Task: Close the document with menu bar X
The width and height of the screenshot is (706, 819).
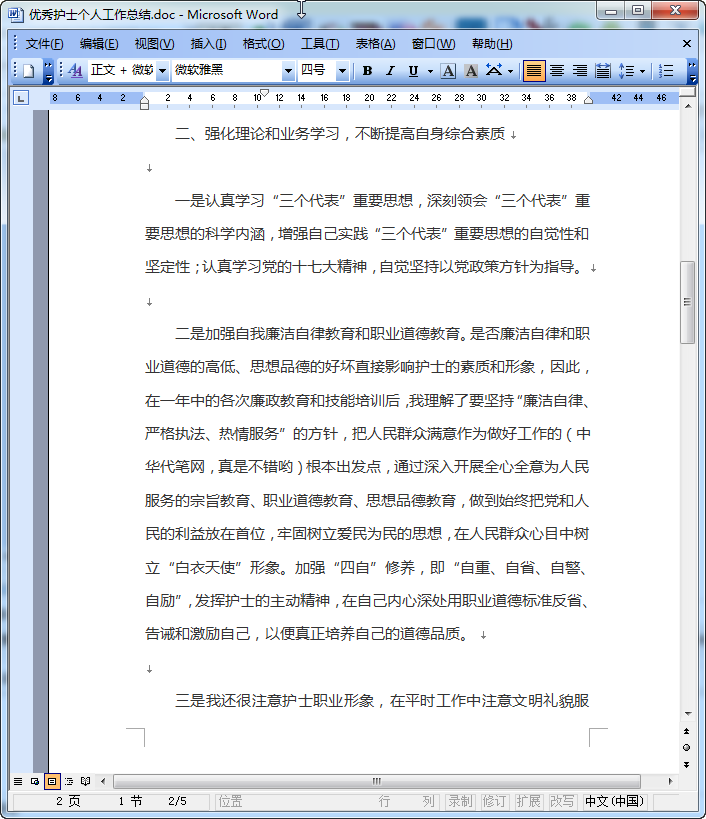Action: (687, 44)
